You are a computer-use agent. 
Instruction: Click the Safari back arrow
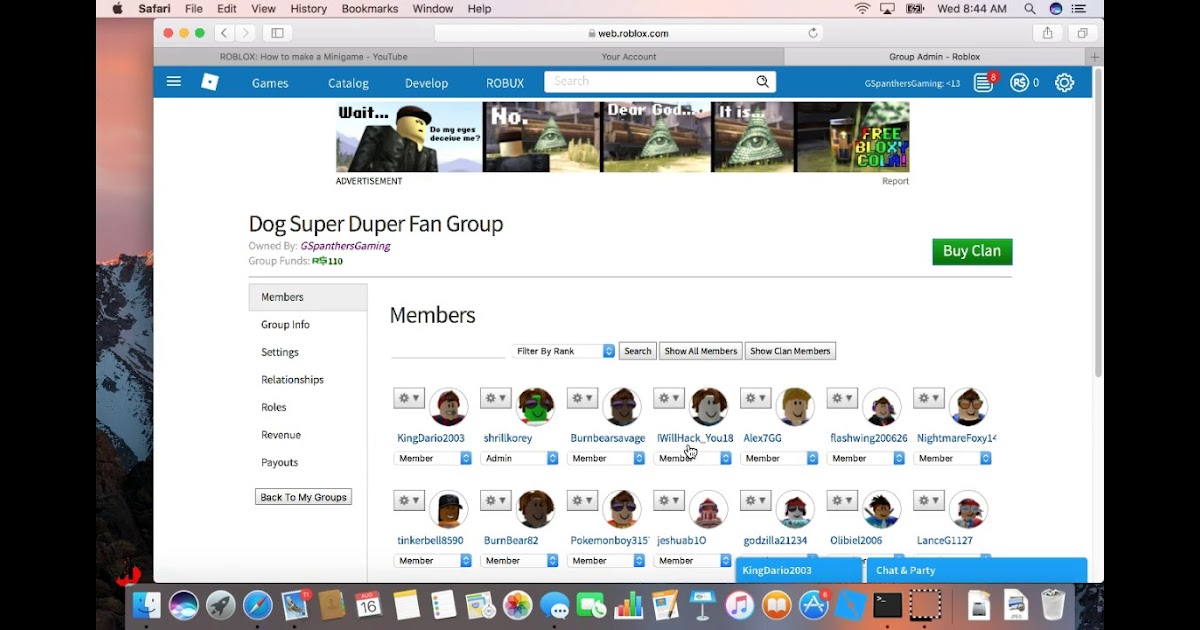tap(225, 33)
